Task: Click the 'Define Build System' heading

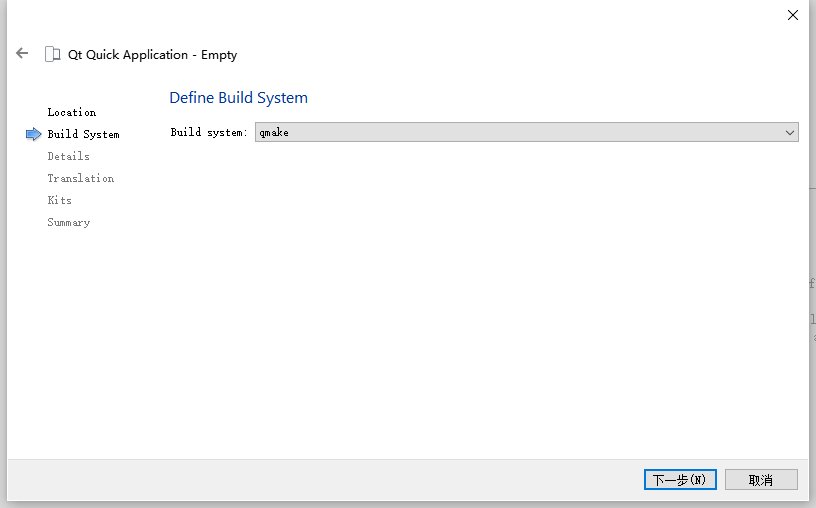Action: 238,98
